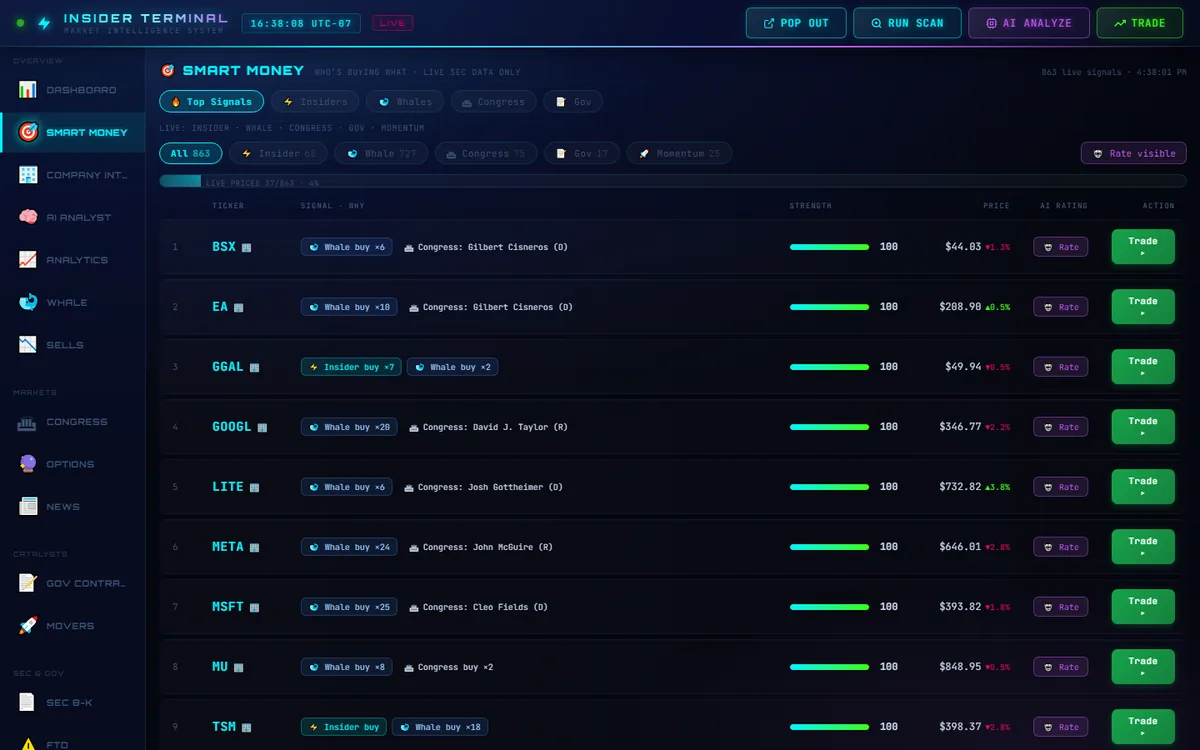
Task: Open the Congress building icon under Markets
Action: coord(28,422)
